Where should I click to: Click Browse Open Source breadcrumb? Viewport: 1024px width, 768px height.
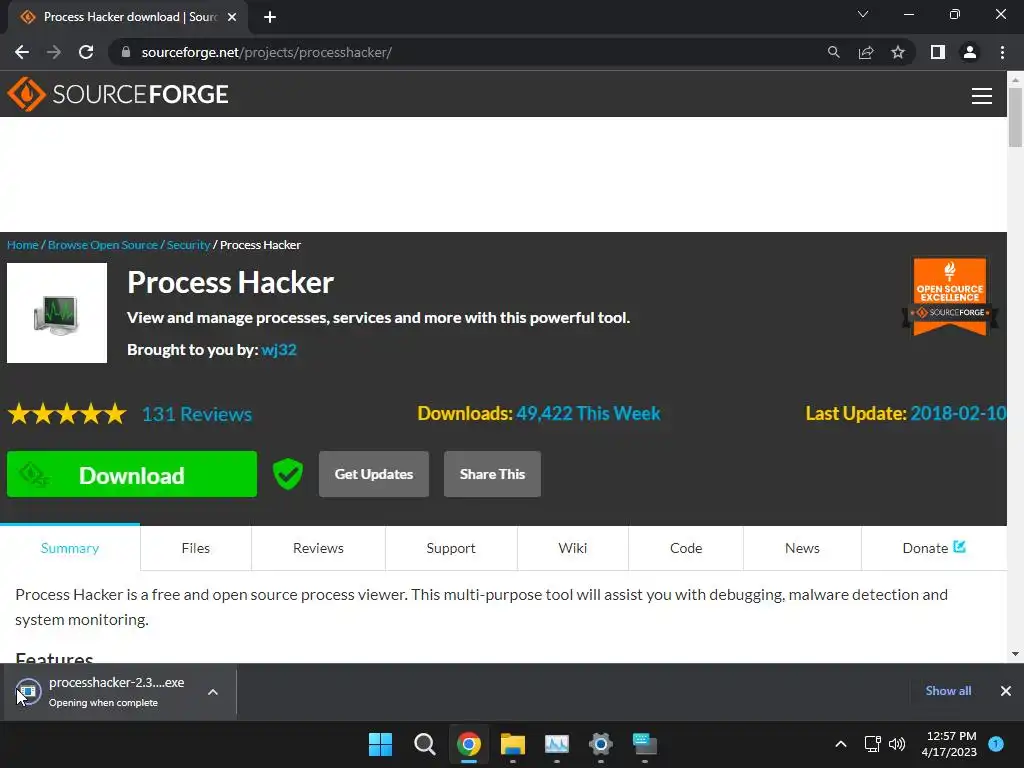103,245
